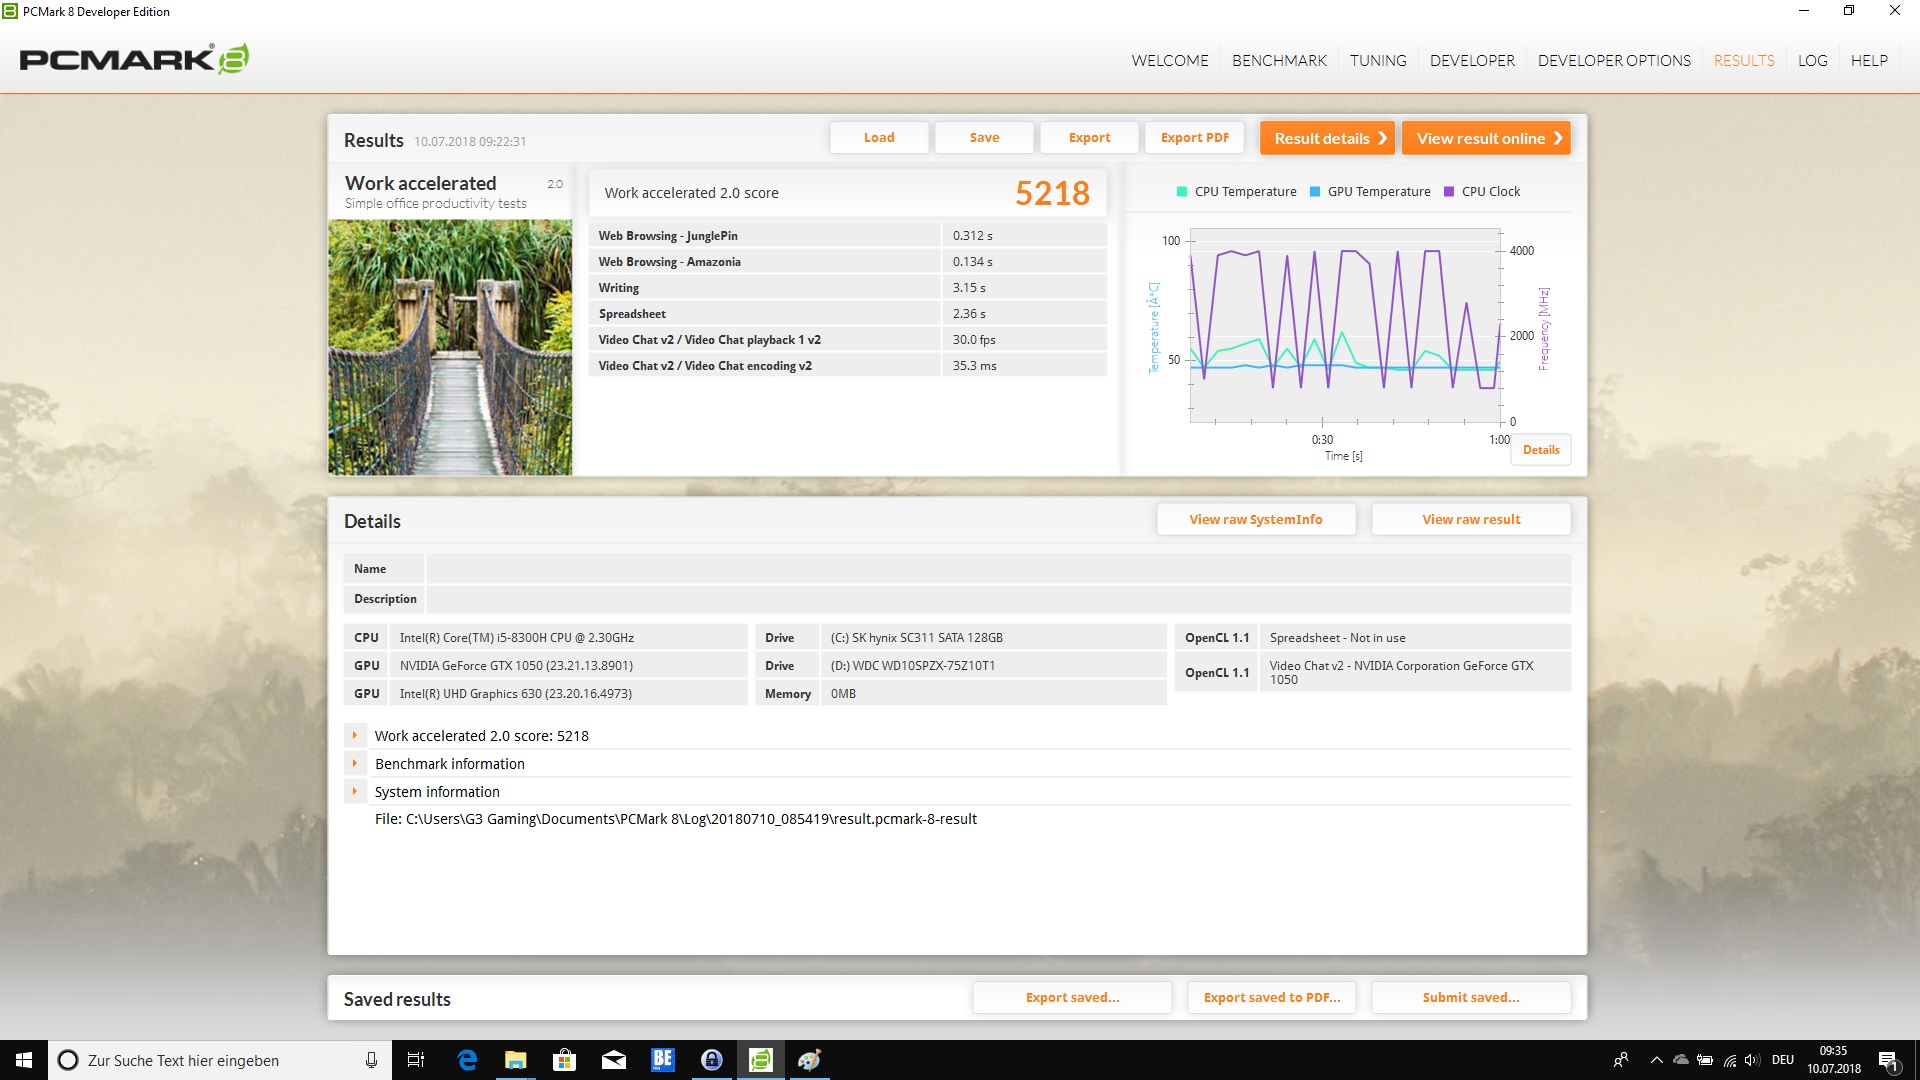Toggle CPU Temperature legend swatch
This screenshot has width=1920, height=1080.
[1182, 192]
